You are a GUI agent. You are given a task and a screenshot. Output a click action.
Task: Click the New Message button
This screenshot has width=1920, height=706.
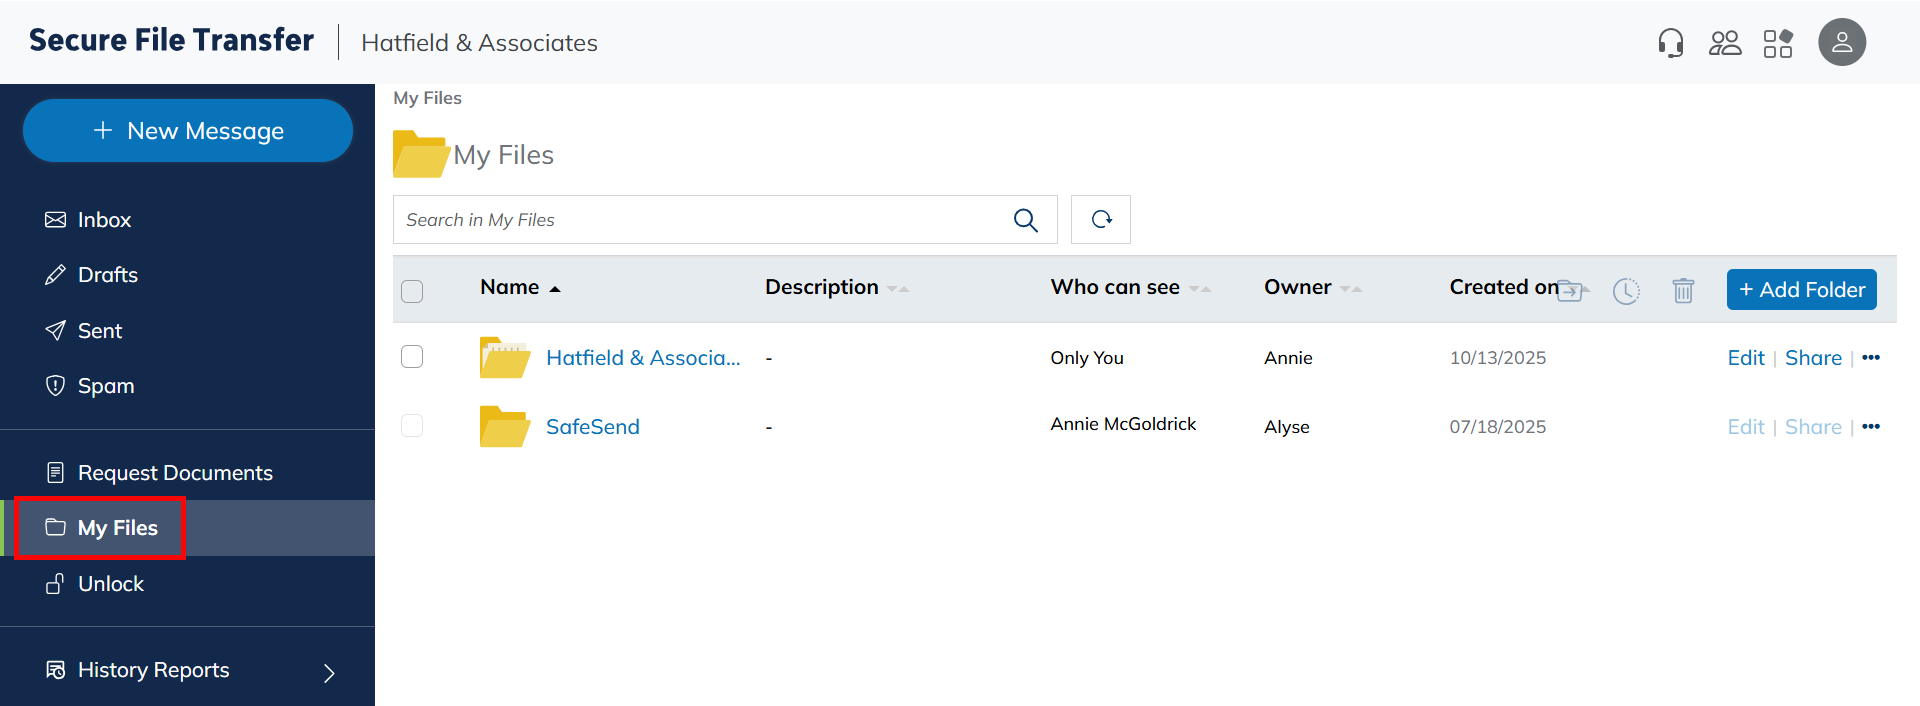(188, 131)
